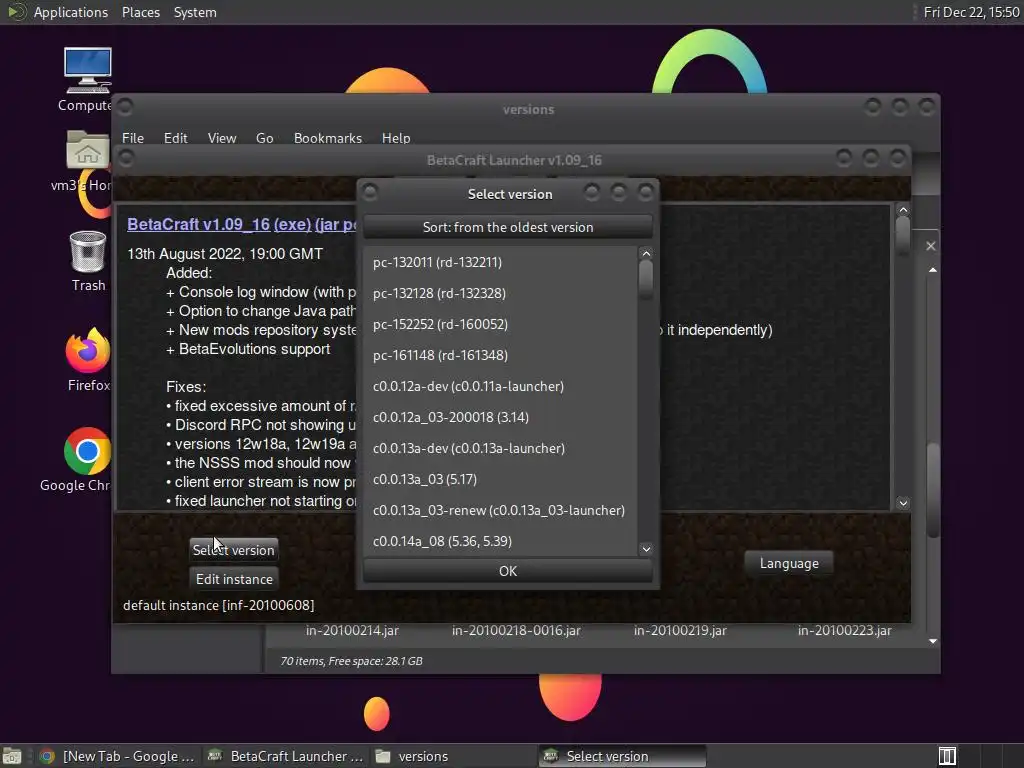Select c0.0.12a_03-200018 (3.14) version
Image resolution: width=1024 pixels, height=768 pixels.
(500, 417)
